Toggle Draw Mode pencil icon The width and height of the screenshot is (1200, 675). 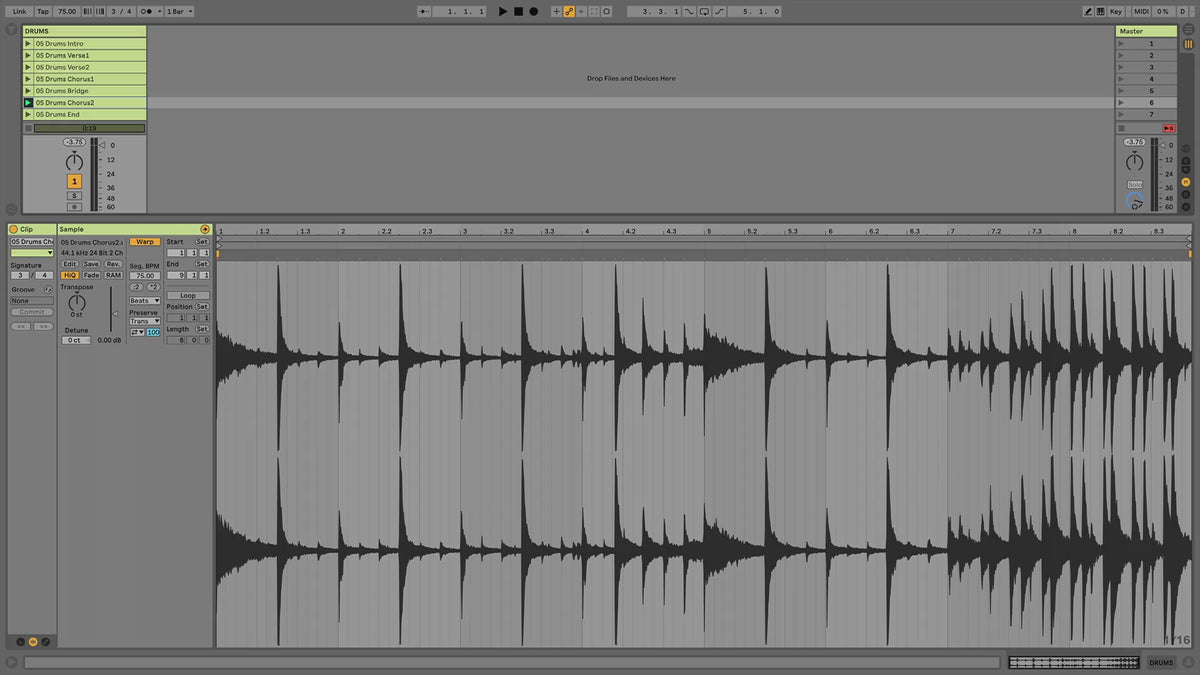coord(1088,11)
